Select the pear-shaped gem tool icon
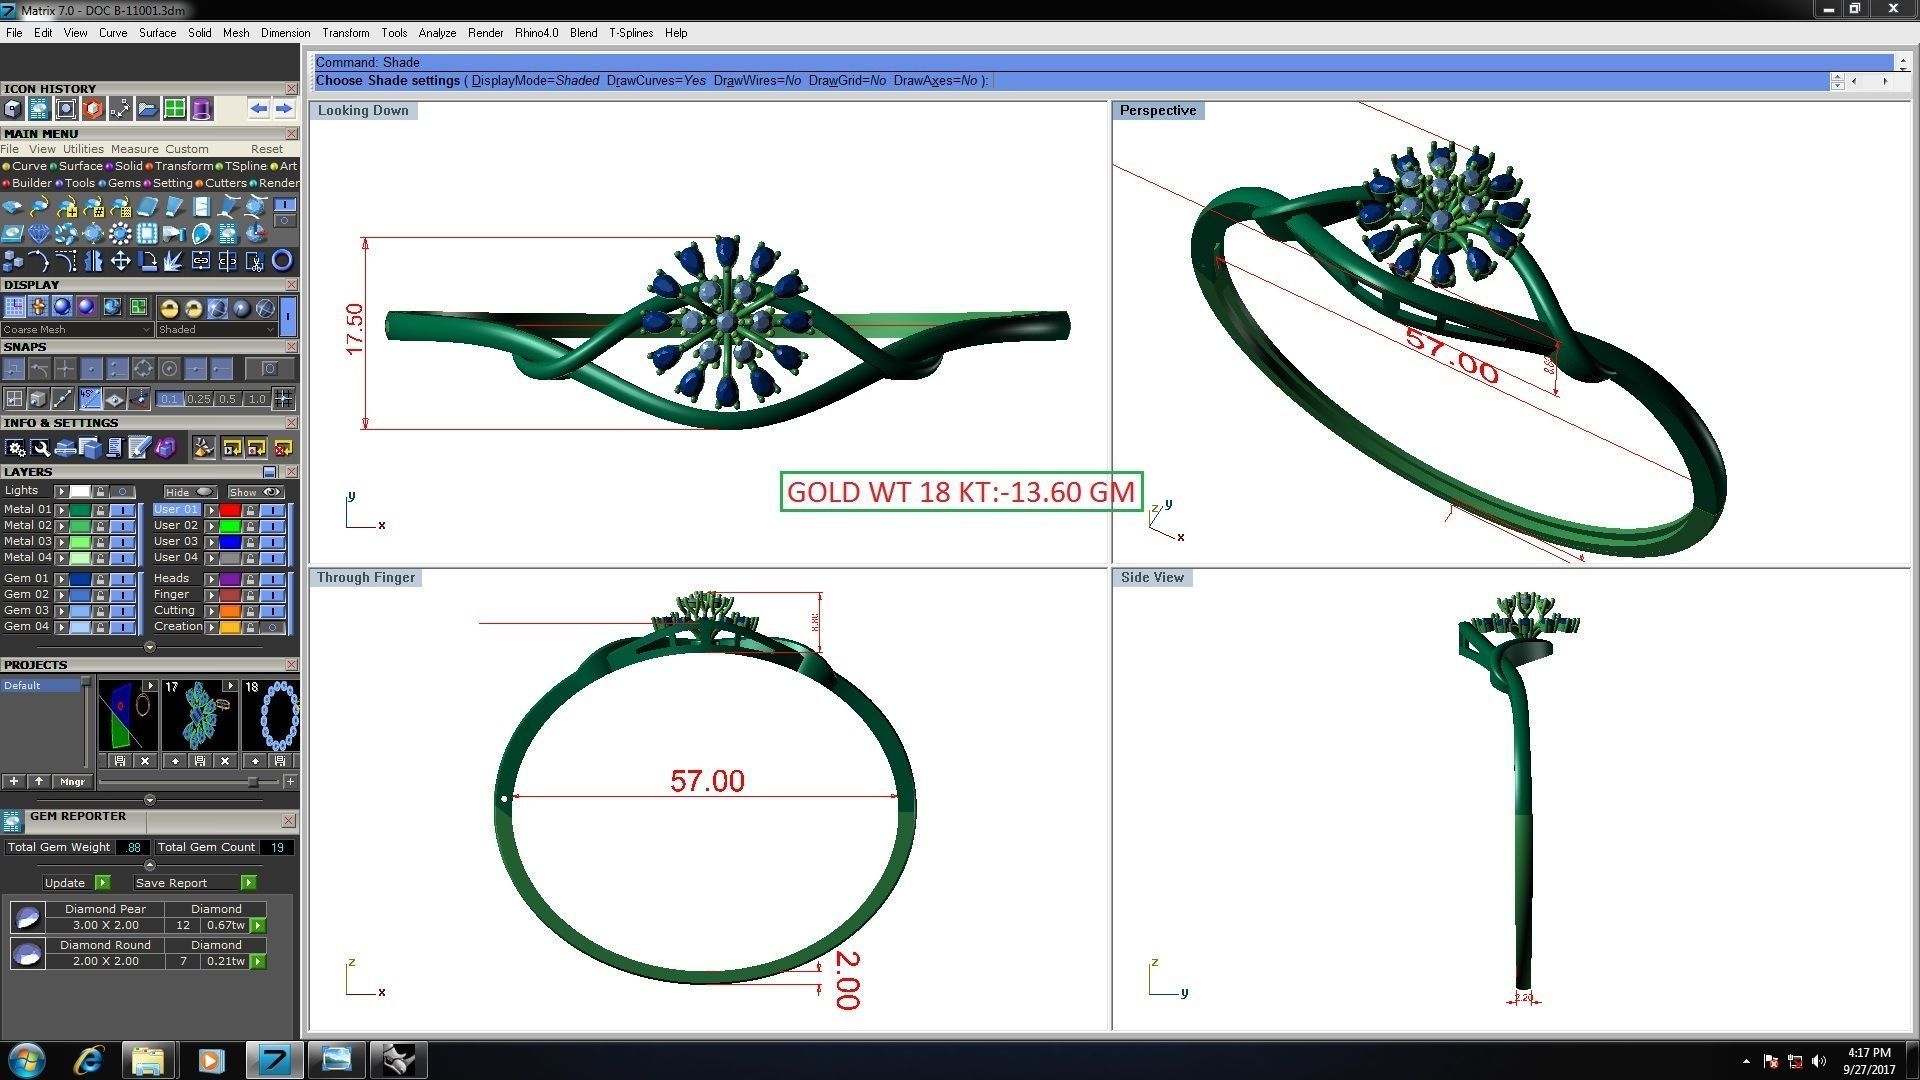Image resolution: width=1920 pixels, height=1080 pixels. click(201, 234)
